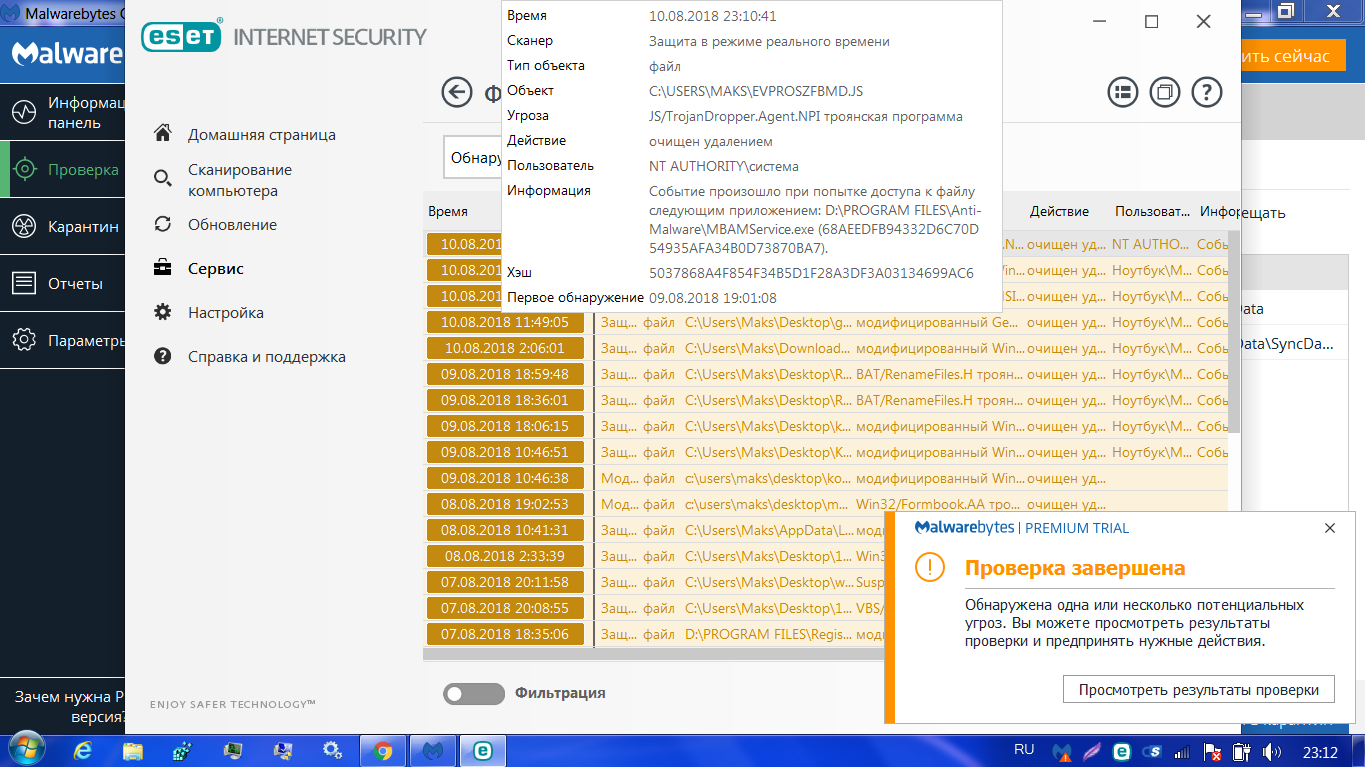Click the ESET icon in the system tray
Image resolution: width=1365 pixels, height=767 pixels.
[1122, 750]
